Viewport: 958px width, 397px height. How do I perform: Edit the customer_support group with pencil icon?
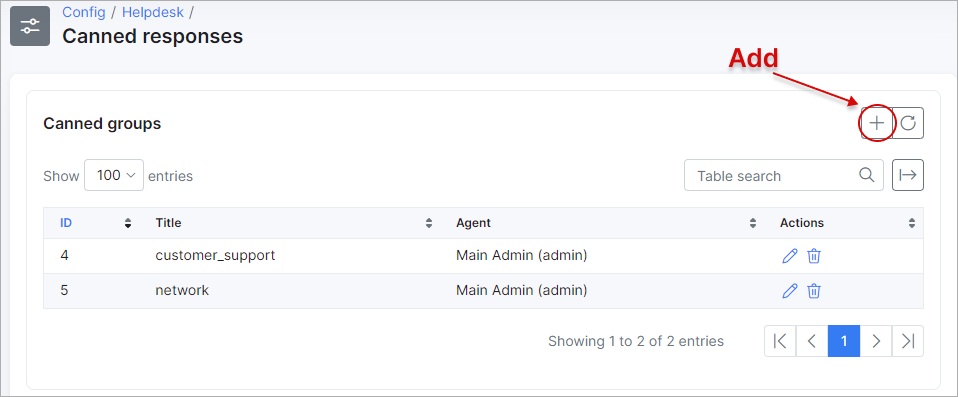pos(789,256)
